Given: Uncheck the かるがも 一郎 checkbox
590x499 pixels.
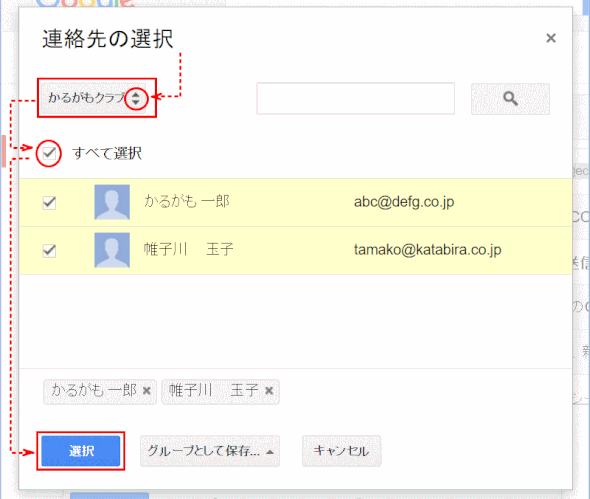Looking at the screenshot, I should click(49, 202).
